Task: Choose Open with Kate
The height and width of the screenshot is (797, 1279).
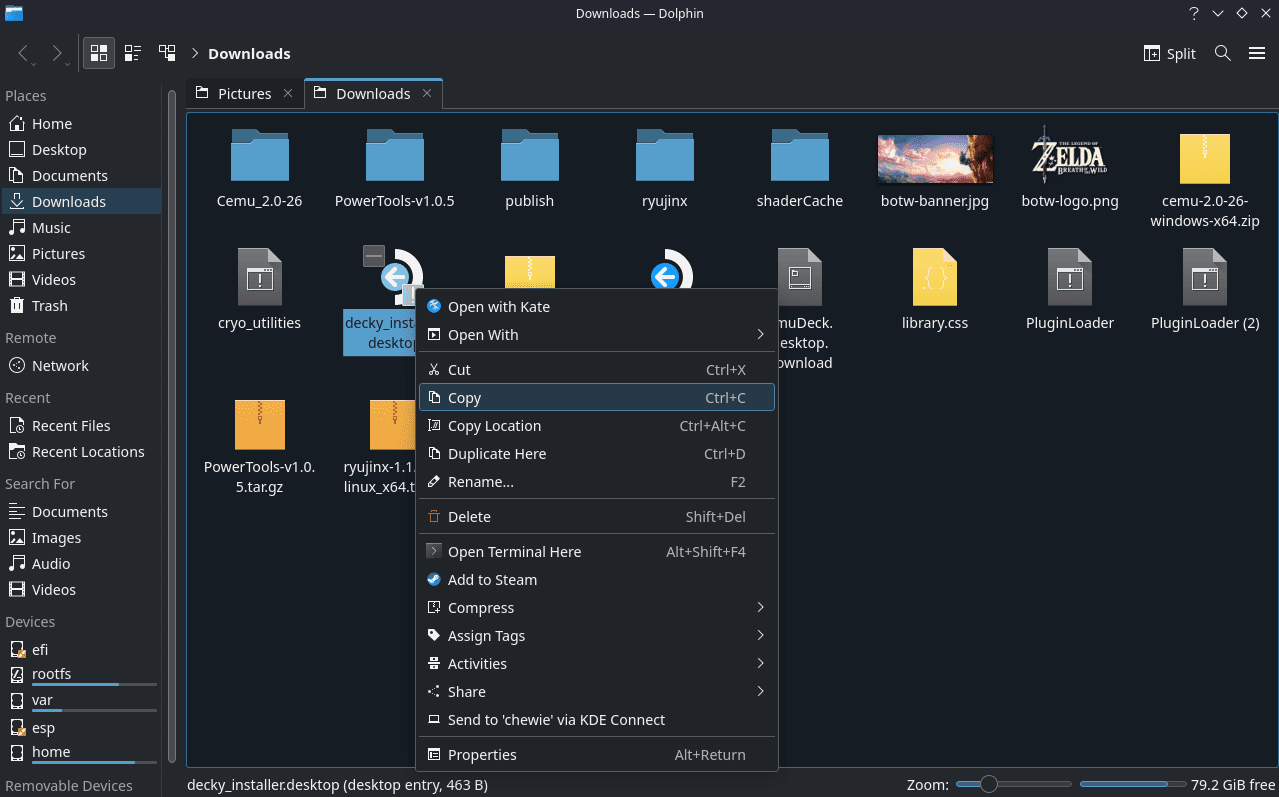Action: pyautogui.click(x=597, y=307)
